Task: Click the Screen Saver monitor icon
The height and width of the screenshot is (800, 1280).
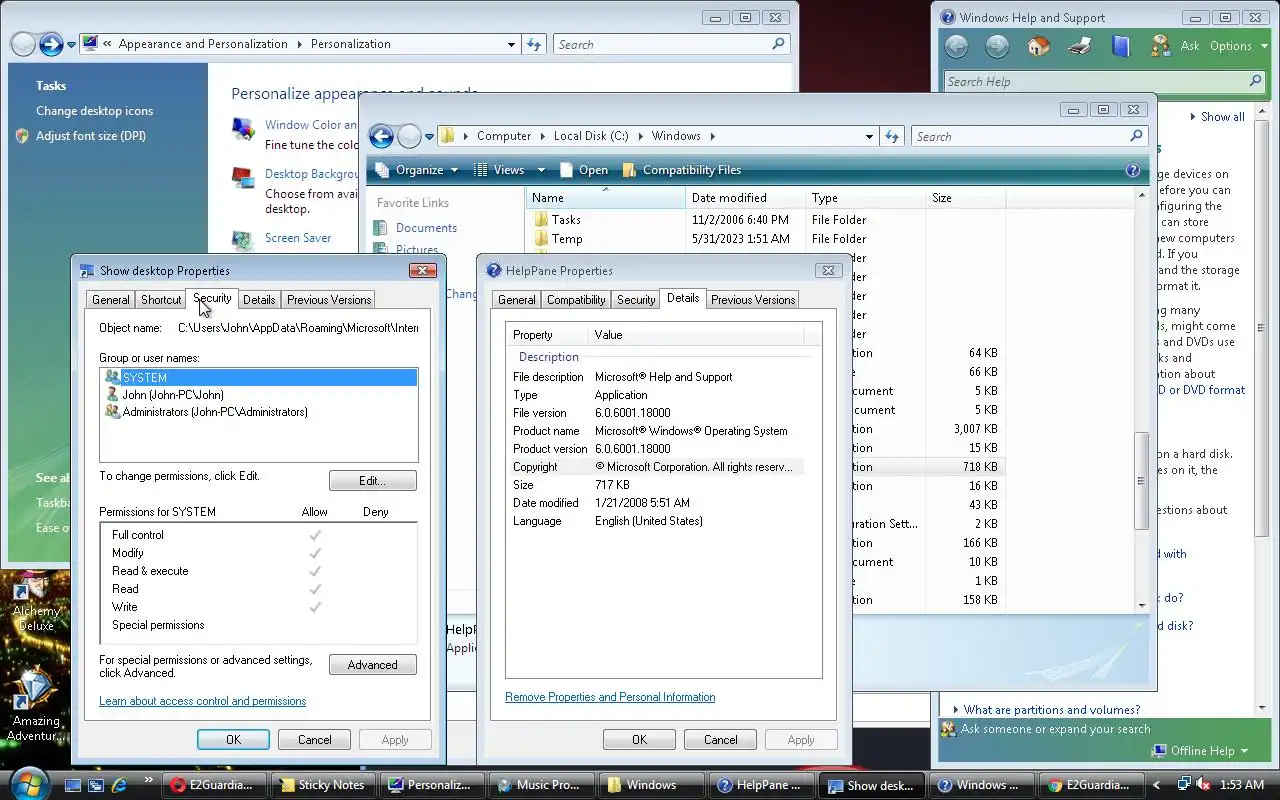Action: point(242,240)
